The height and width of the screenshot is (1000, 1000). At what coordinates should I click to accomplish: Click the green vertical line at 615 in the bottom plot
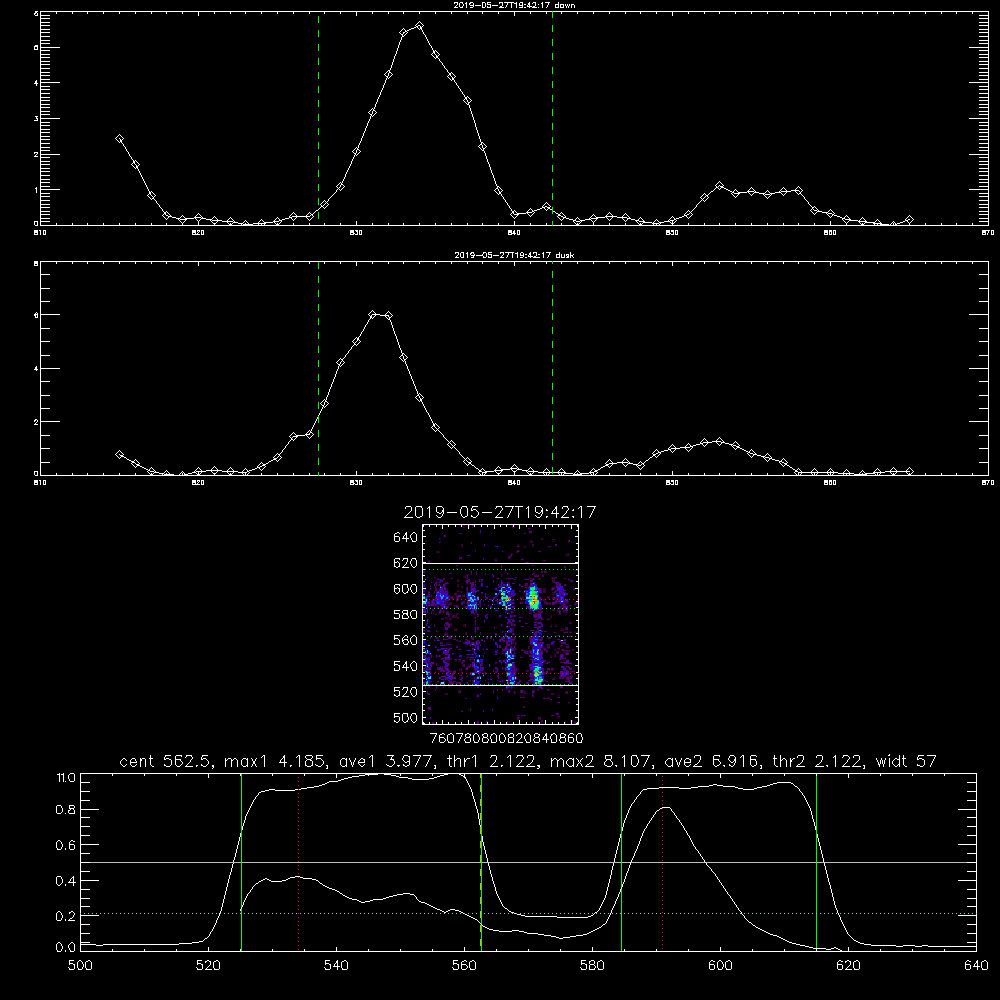pyautogui.click(x=816, y=861)
